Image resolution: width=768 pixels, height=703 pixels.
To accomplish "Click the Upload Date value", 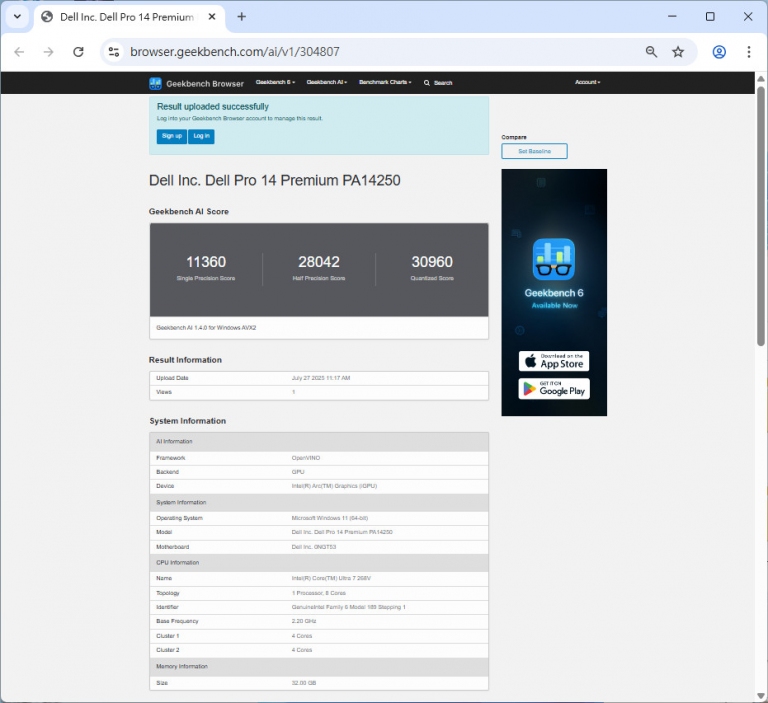I will [x=321, y=378].
